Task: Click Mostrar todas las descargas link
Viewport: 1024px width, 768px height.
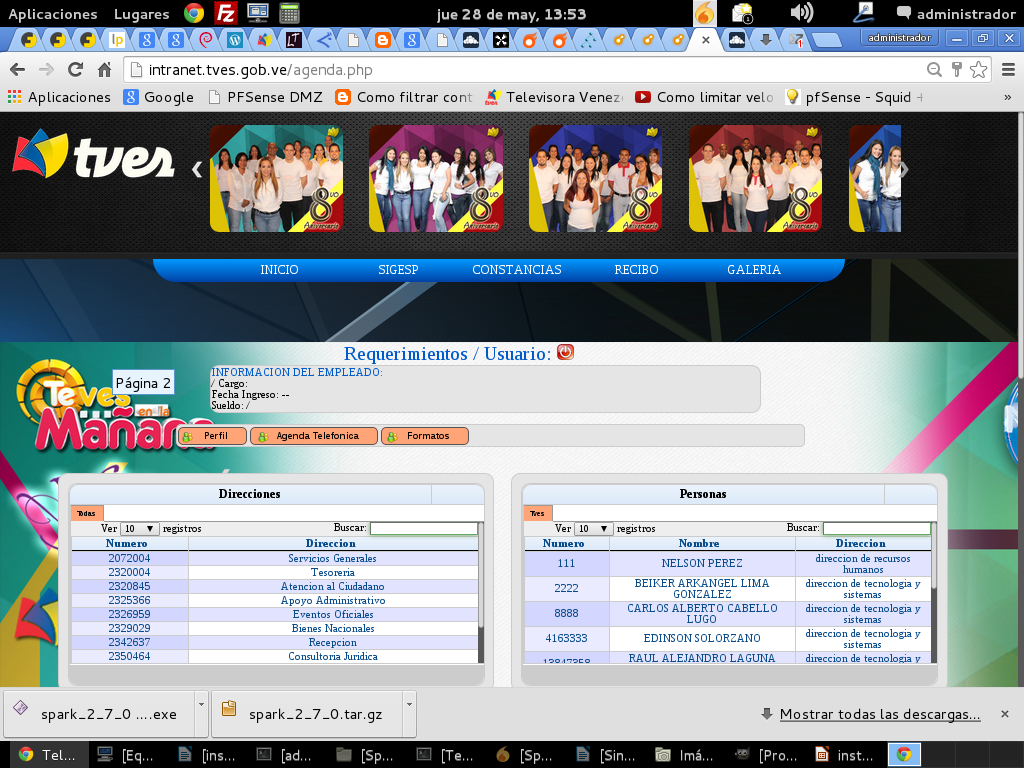Action: click(x=880, y=714)
